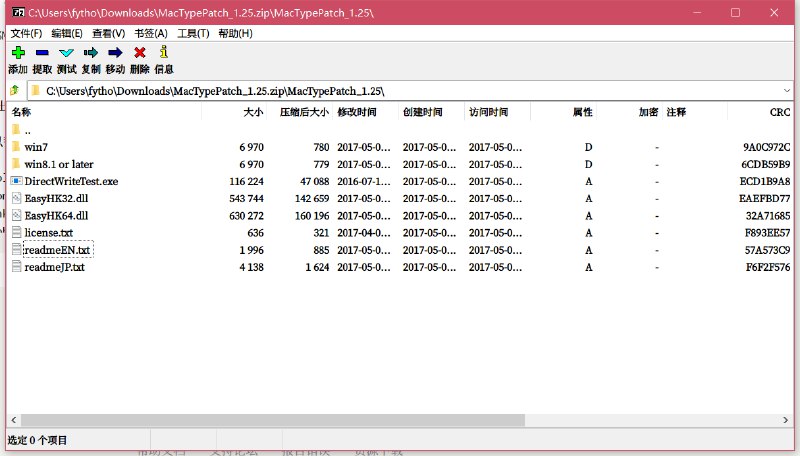800x456 pixels.
Task: Click the Delete (删除) red X icon
Action: coord(140,52)
